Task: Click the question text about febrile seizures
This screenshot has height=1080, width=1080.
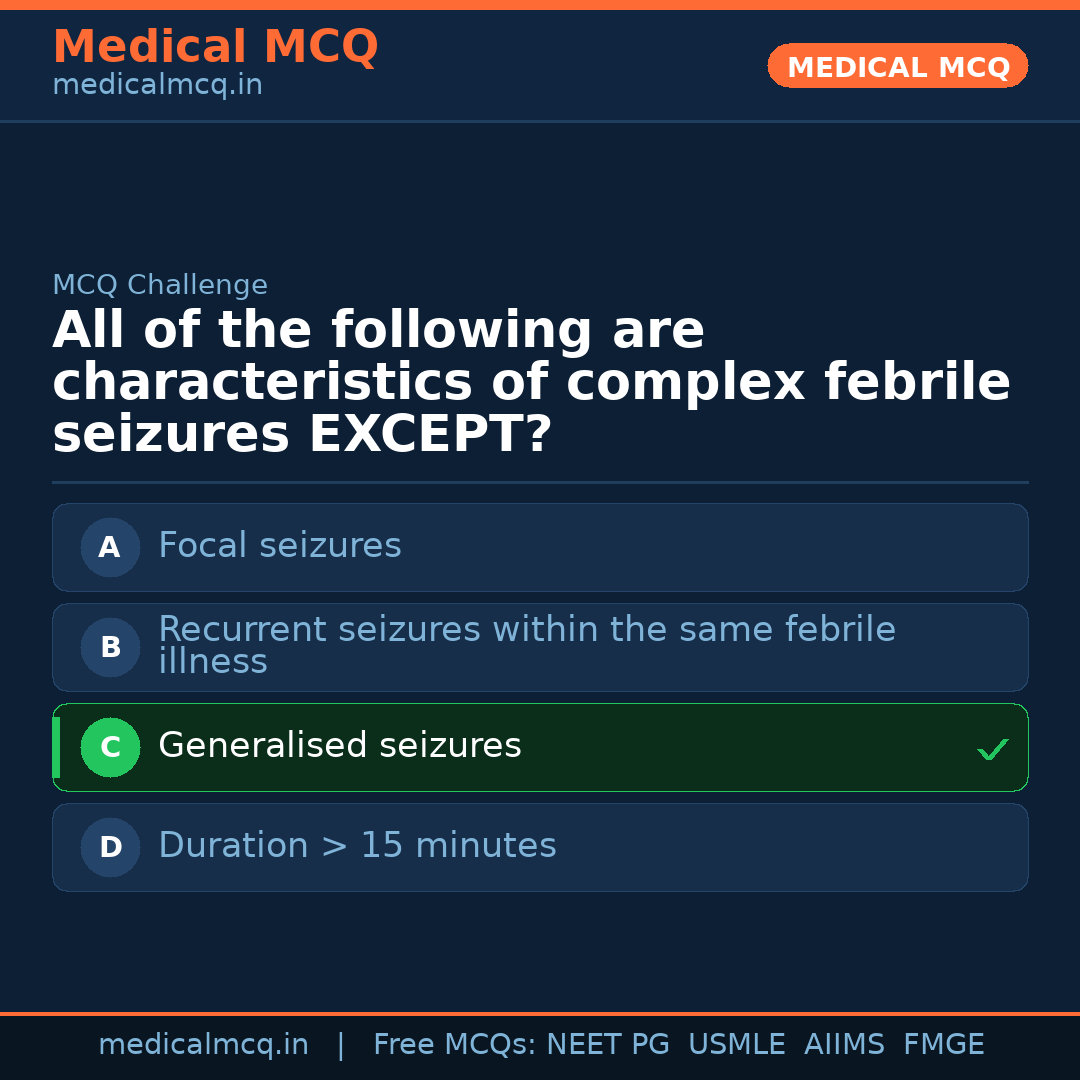Action: pos(530,383)
